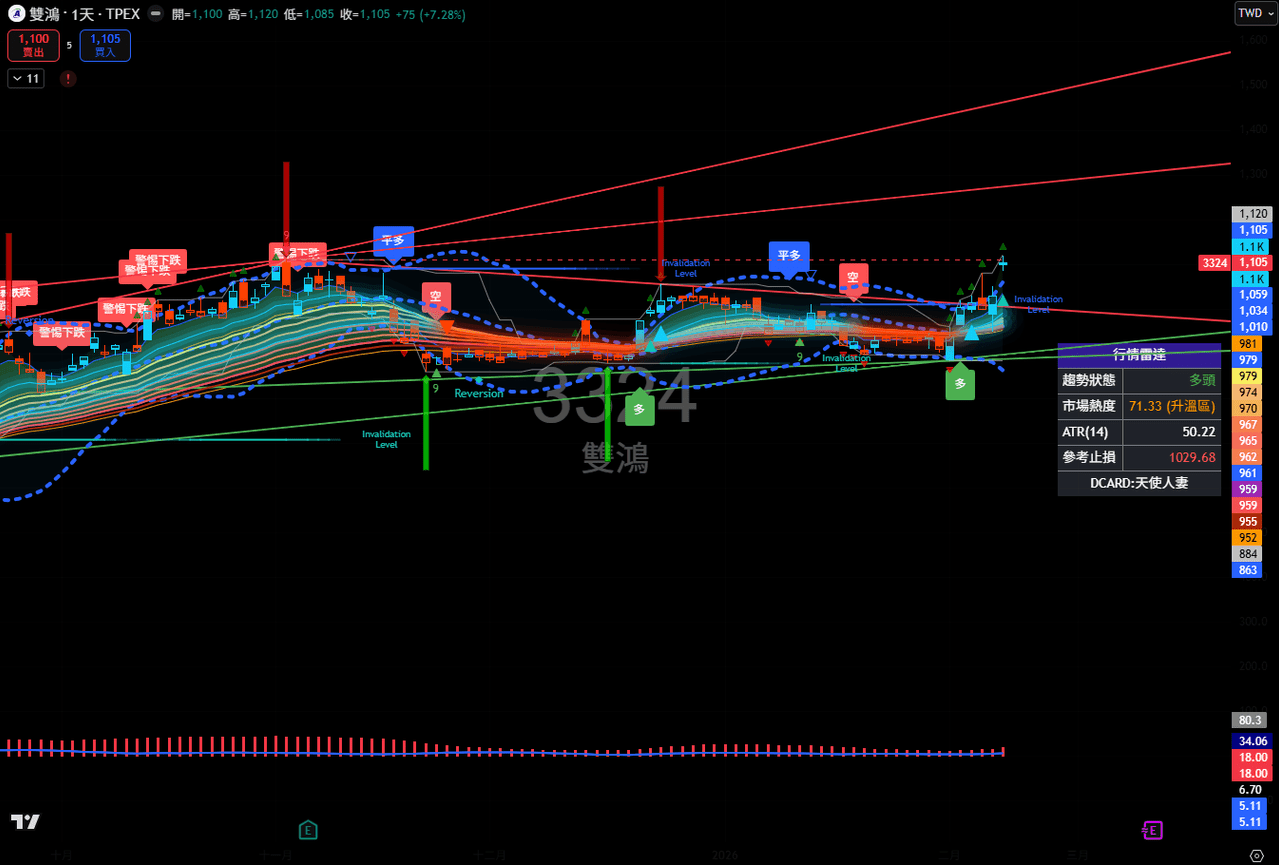The width and height of the screenshot is (1279, 865).
Task: Click the ATR(14) cell
Action: pos(1090,432)
